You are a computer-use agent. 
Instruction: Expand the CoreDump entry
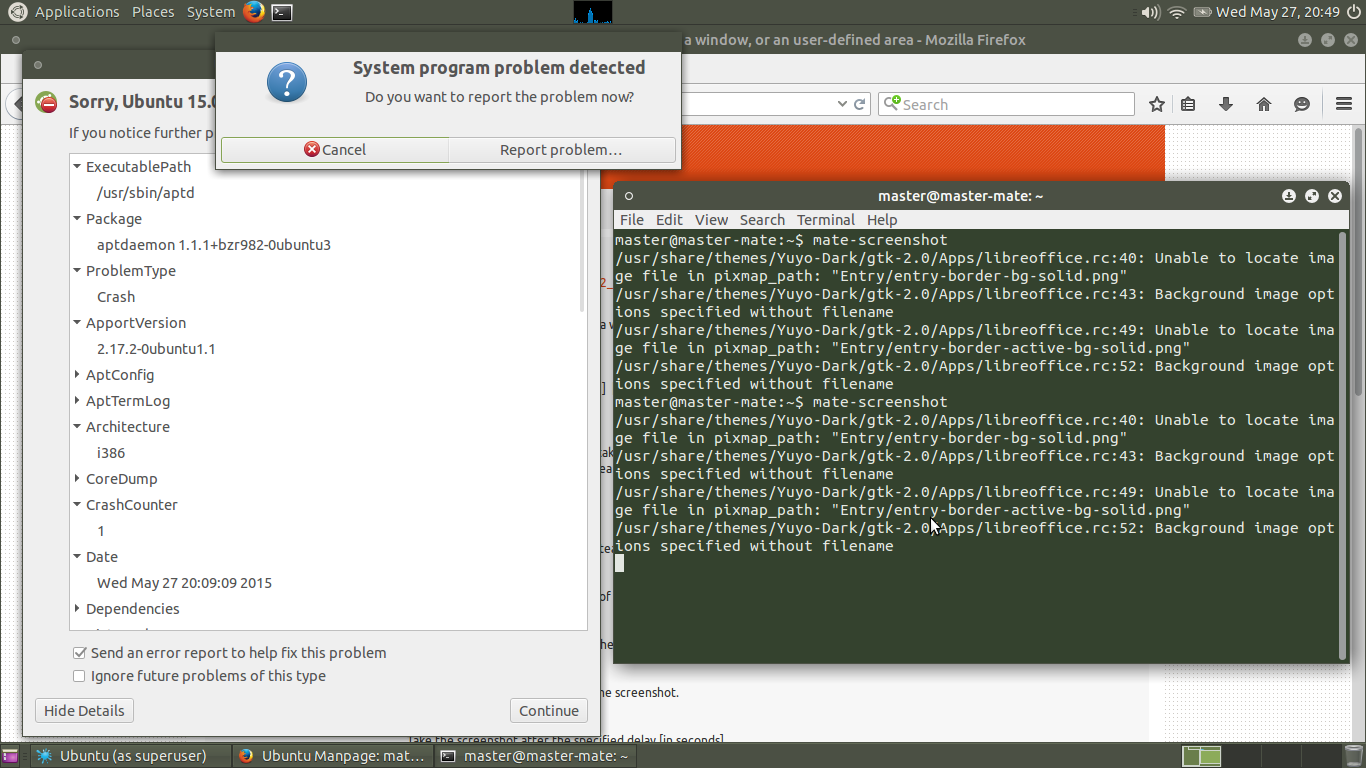click(77, 479)
